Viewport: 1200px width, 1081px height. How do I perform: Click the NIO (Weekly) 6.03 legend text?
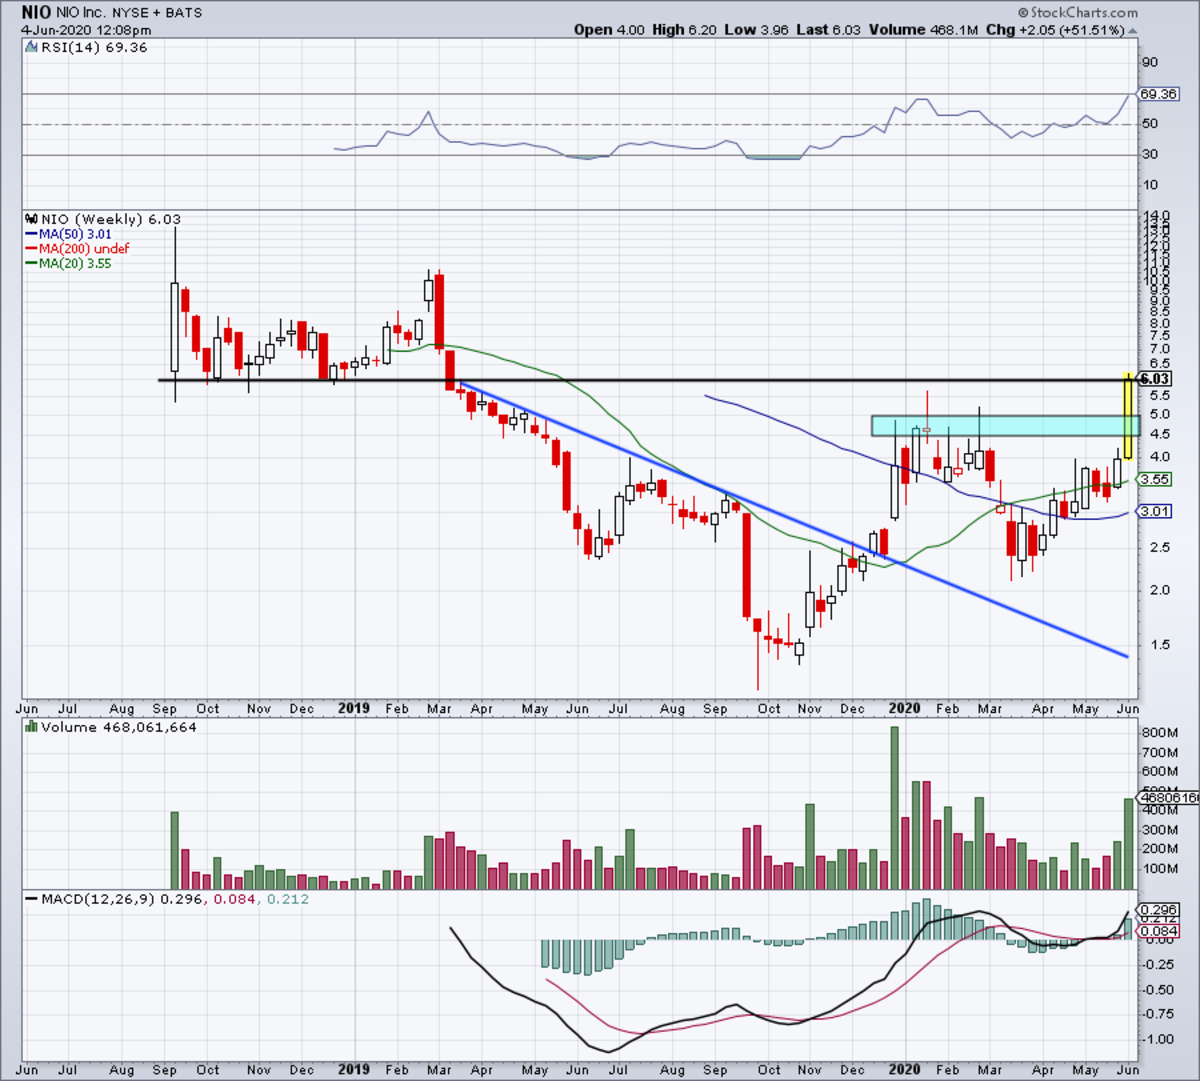tap(110, 219)
